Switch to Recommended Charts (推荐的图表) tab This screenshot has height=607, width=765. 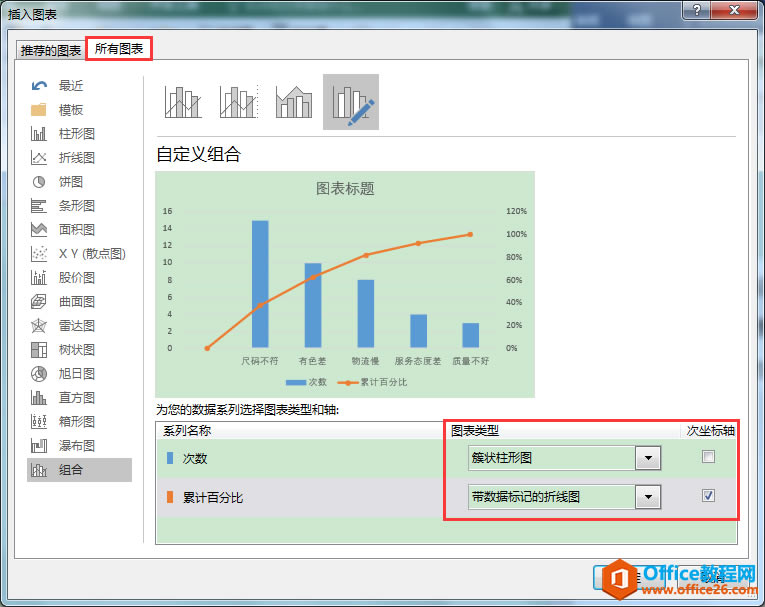[51, 50]
